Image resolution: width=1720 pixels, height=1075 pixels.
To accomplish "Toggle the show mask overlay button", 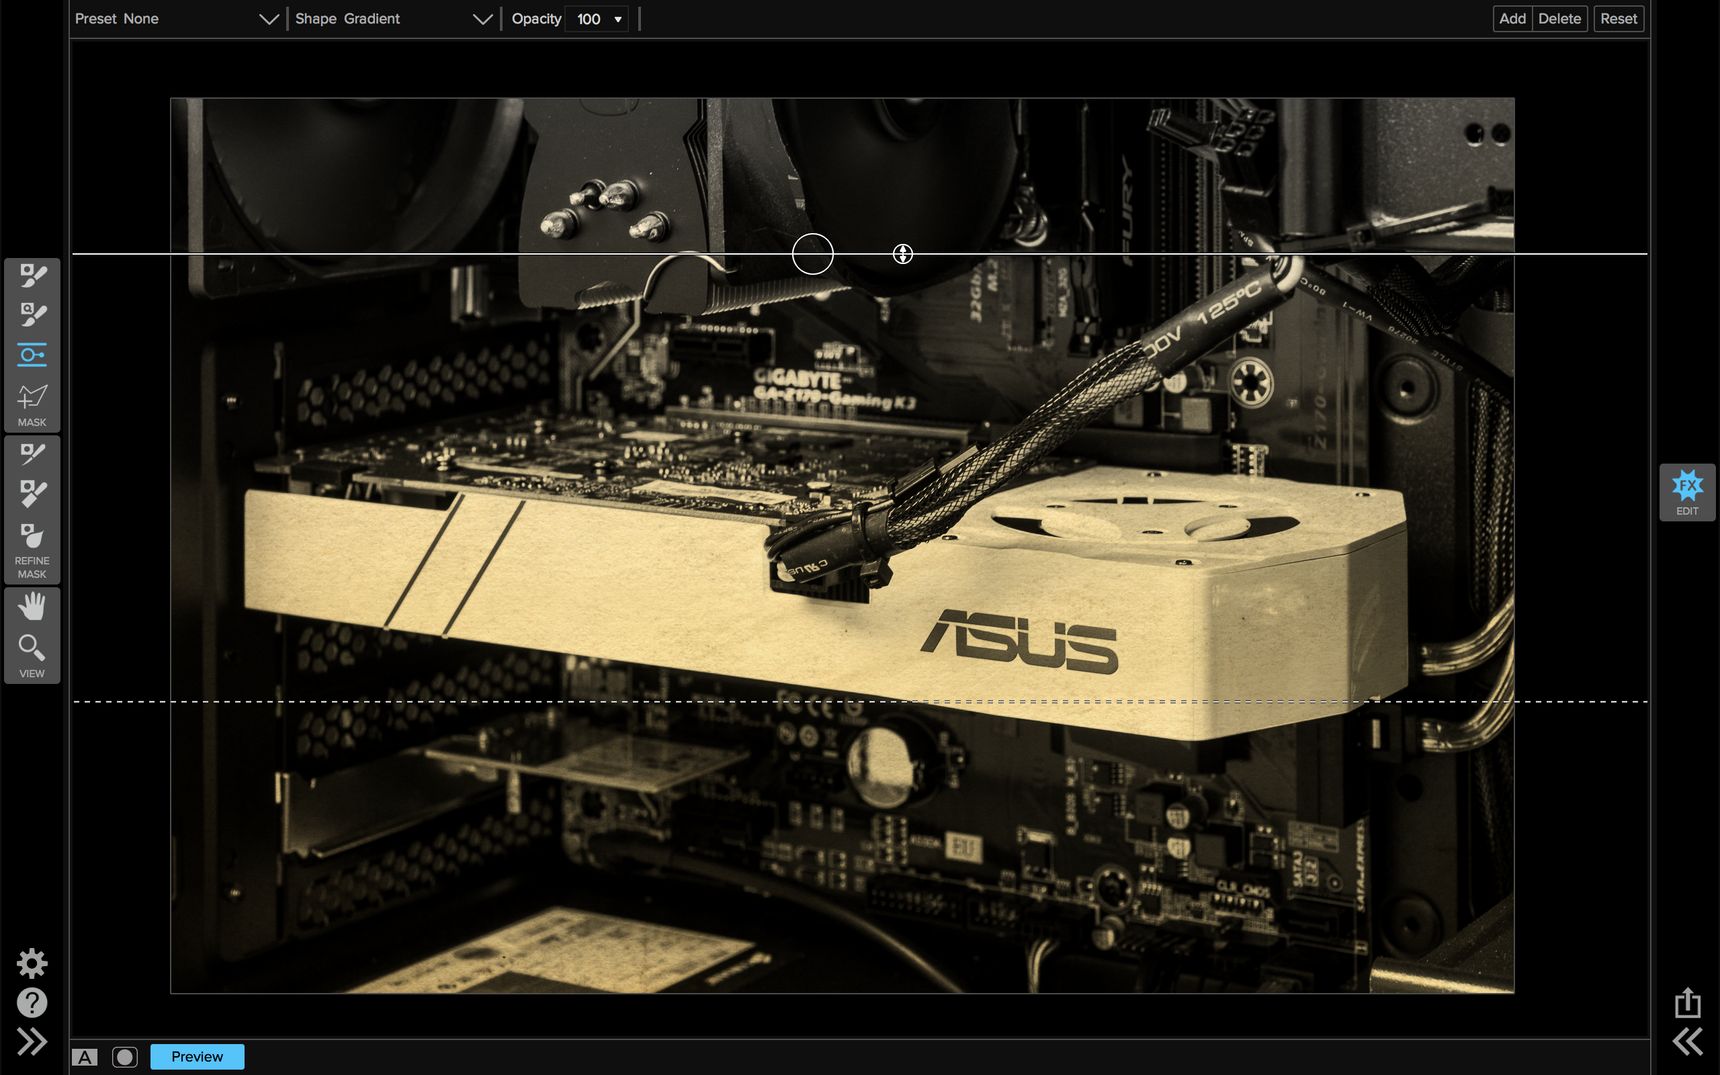I will (125, 1057).
